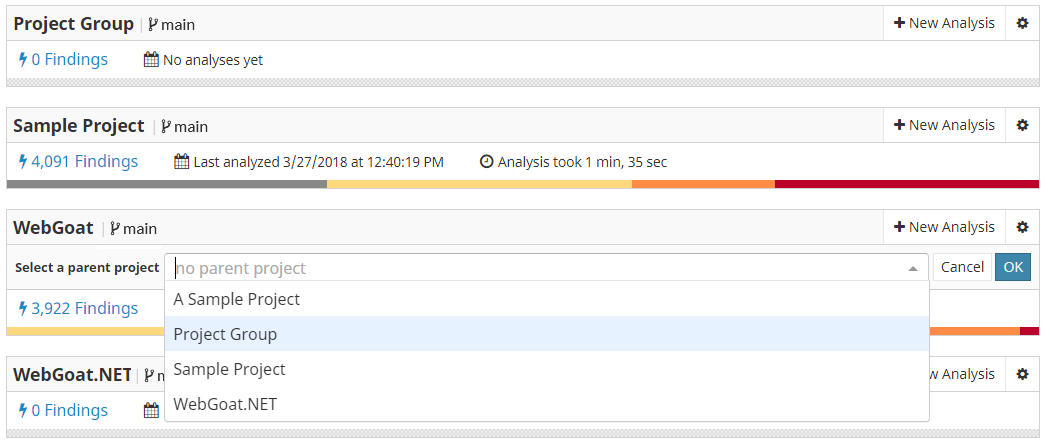The image size is (1050, 447).
Task: Start New Analysis for Project Group
Action: point(944,23)
